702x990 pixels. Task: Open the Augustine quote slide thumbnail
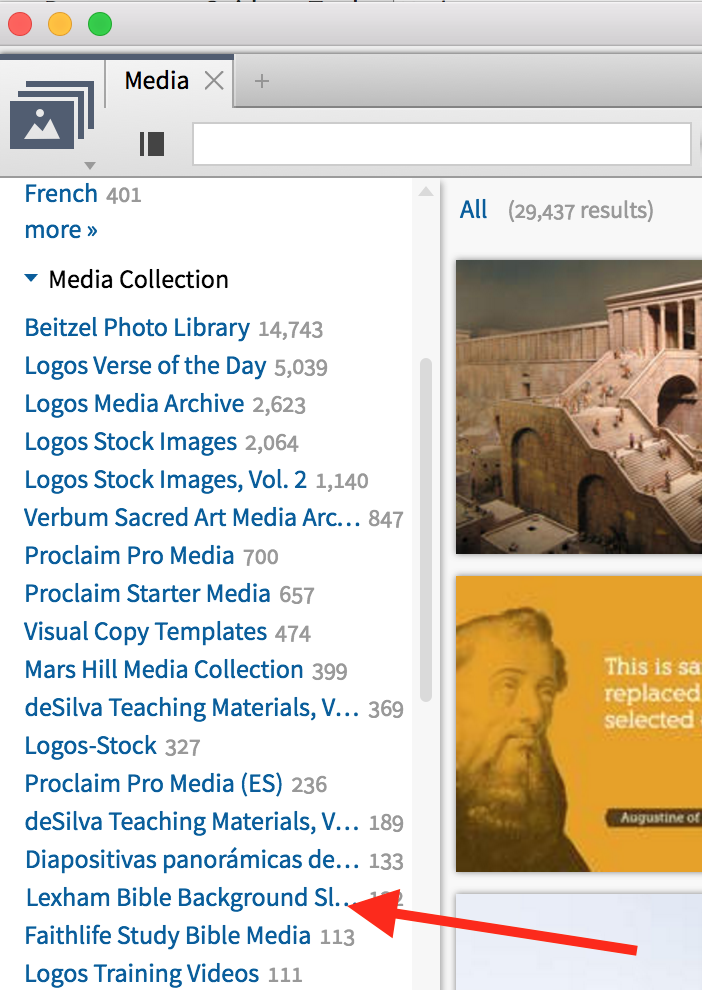(x=578, y=723)
